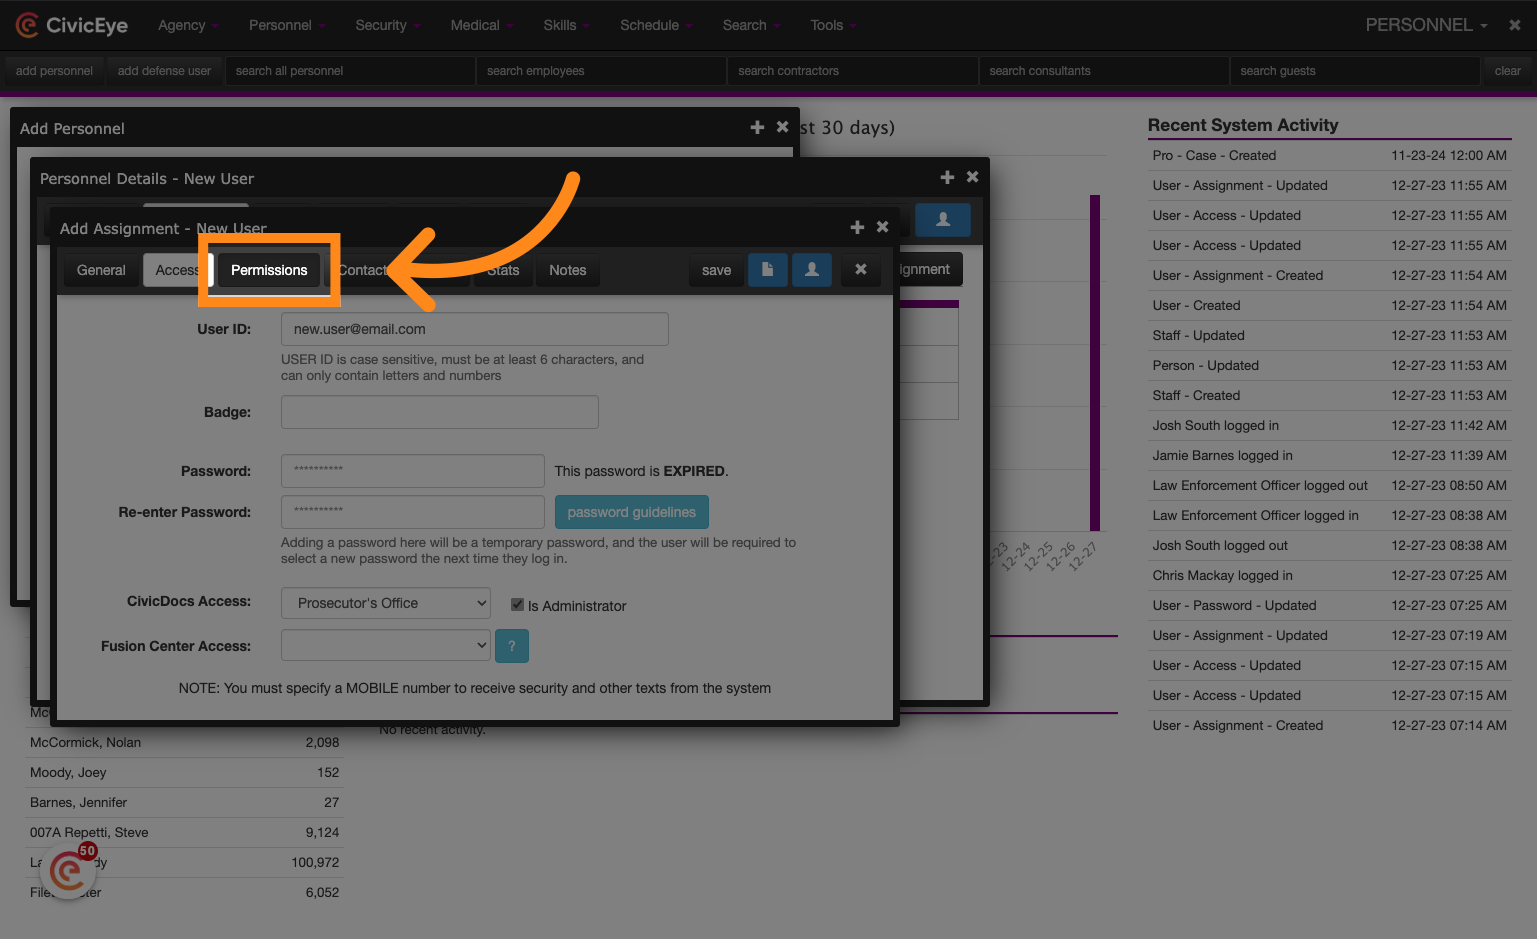1537x939 pixels.
Task: Click the 'Moody, Joey' row
Action: [x=184, y=772]
